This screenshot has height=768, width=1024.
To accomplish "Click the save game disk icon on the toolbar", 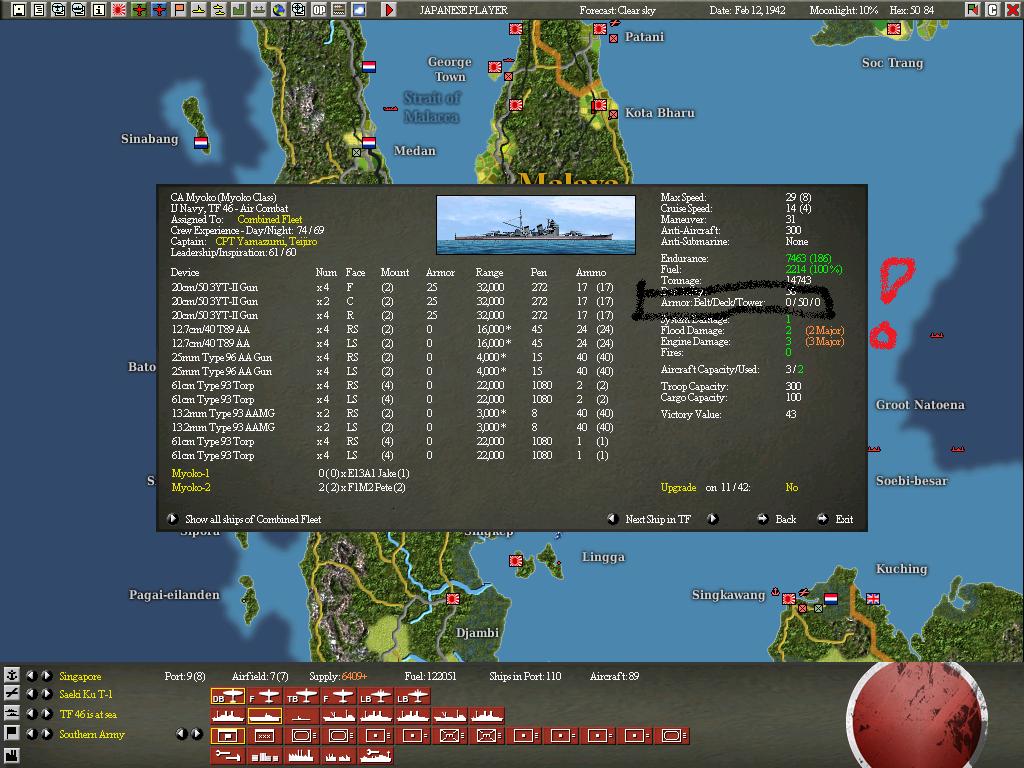I will 19,9.
